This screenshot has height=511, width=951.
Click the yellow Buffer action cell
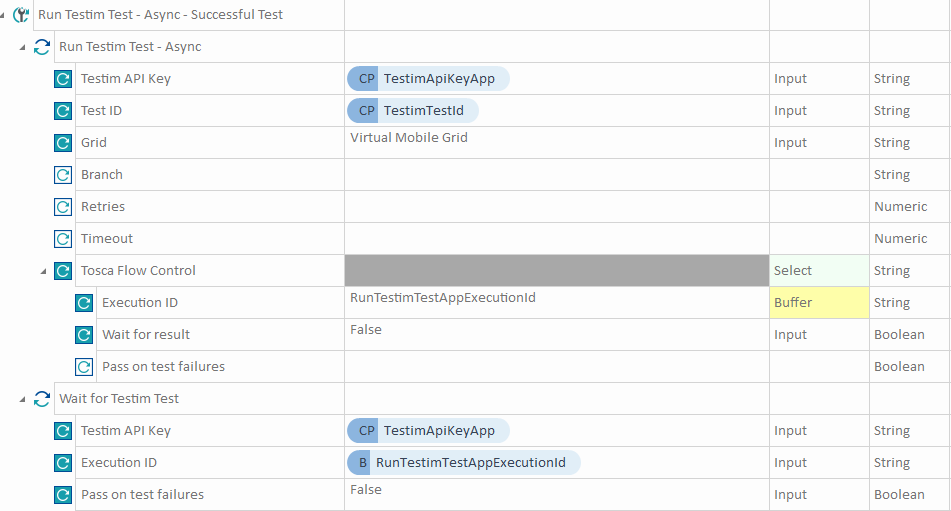(819, 303)
